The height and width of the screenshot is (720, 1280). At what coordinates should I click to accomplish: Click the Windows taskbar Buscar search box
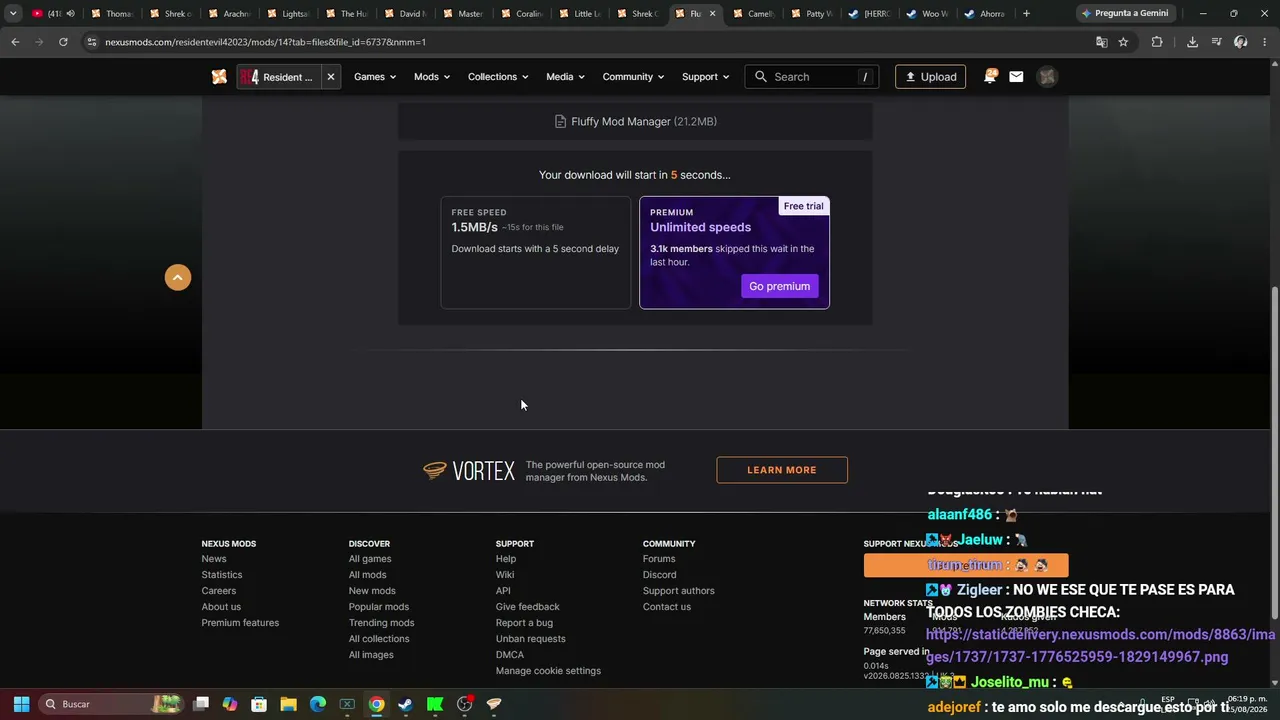112,704
